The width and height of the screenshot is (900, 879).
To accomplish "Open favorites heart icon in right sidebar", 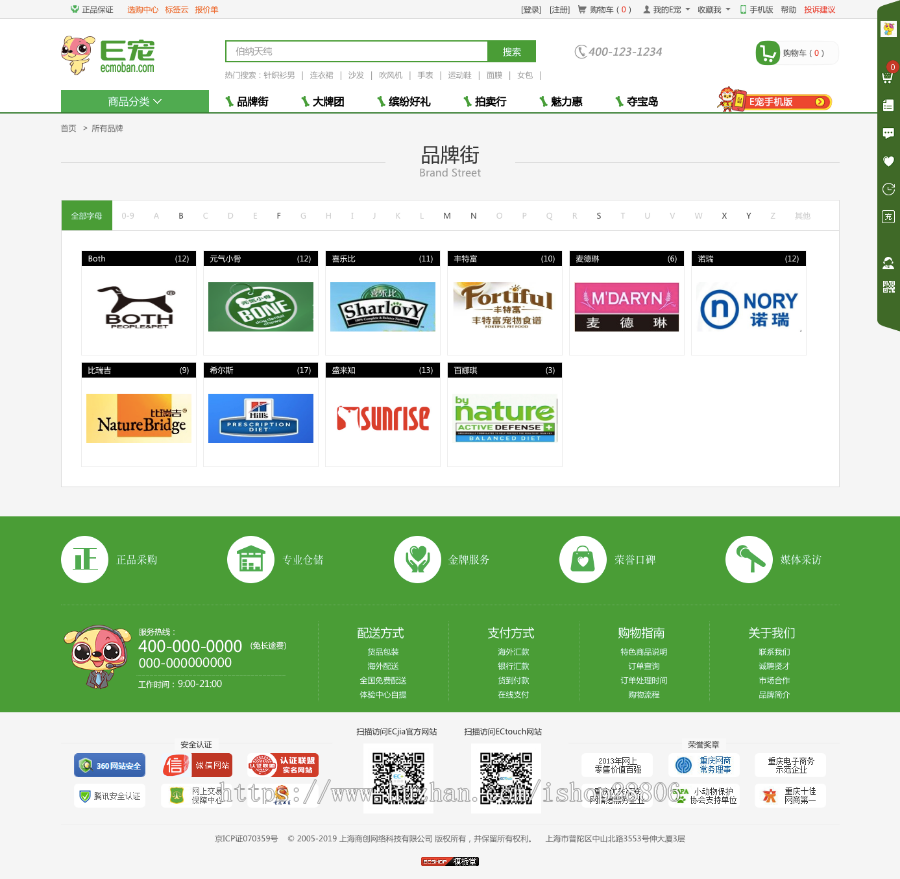I will pos(888,161).
